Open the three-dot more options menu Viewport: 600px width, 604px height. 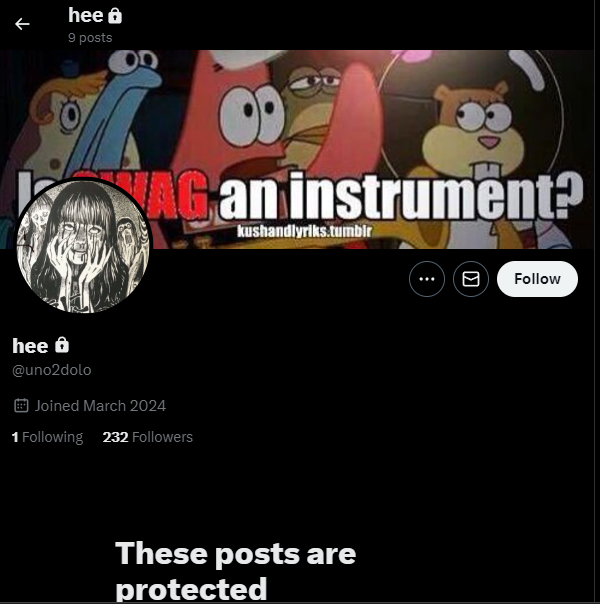[427, 279]
